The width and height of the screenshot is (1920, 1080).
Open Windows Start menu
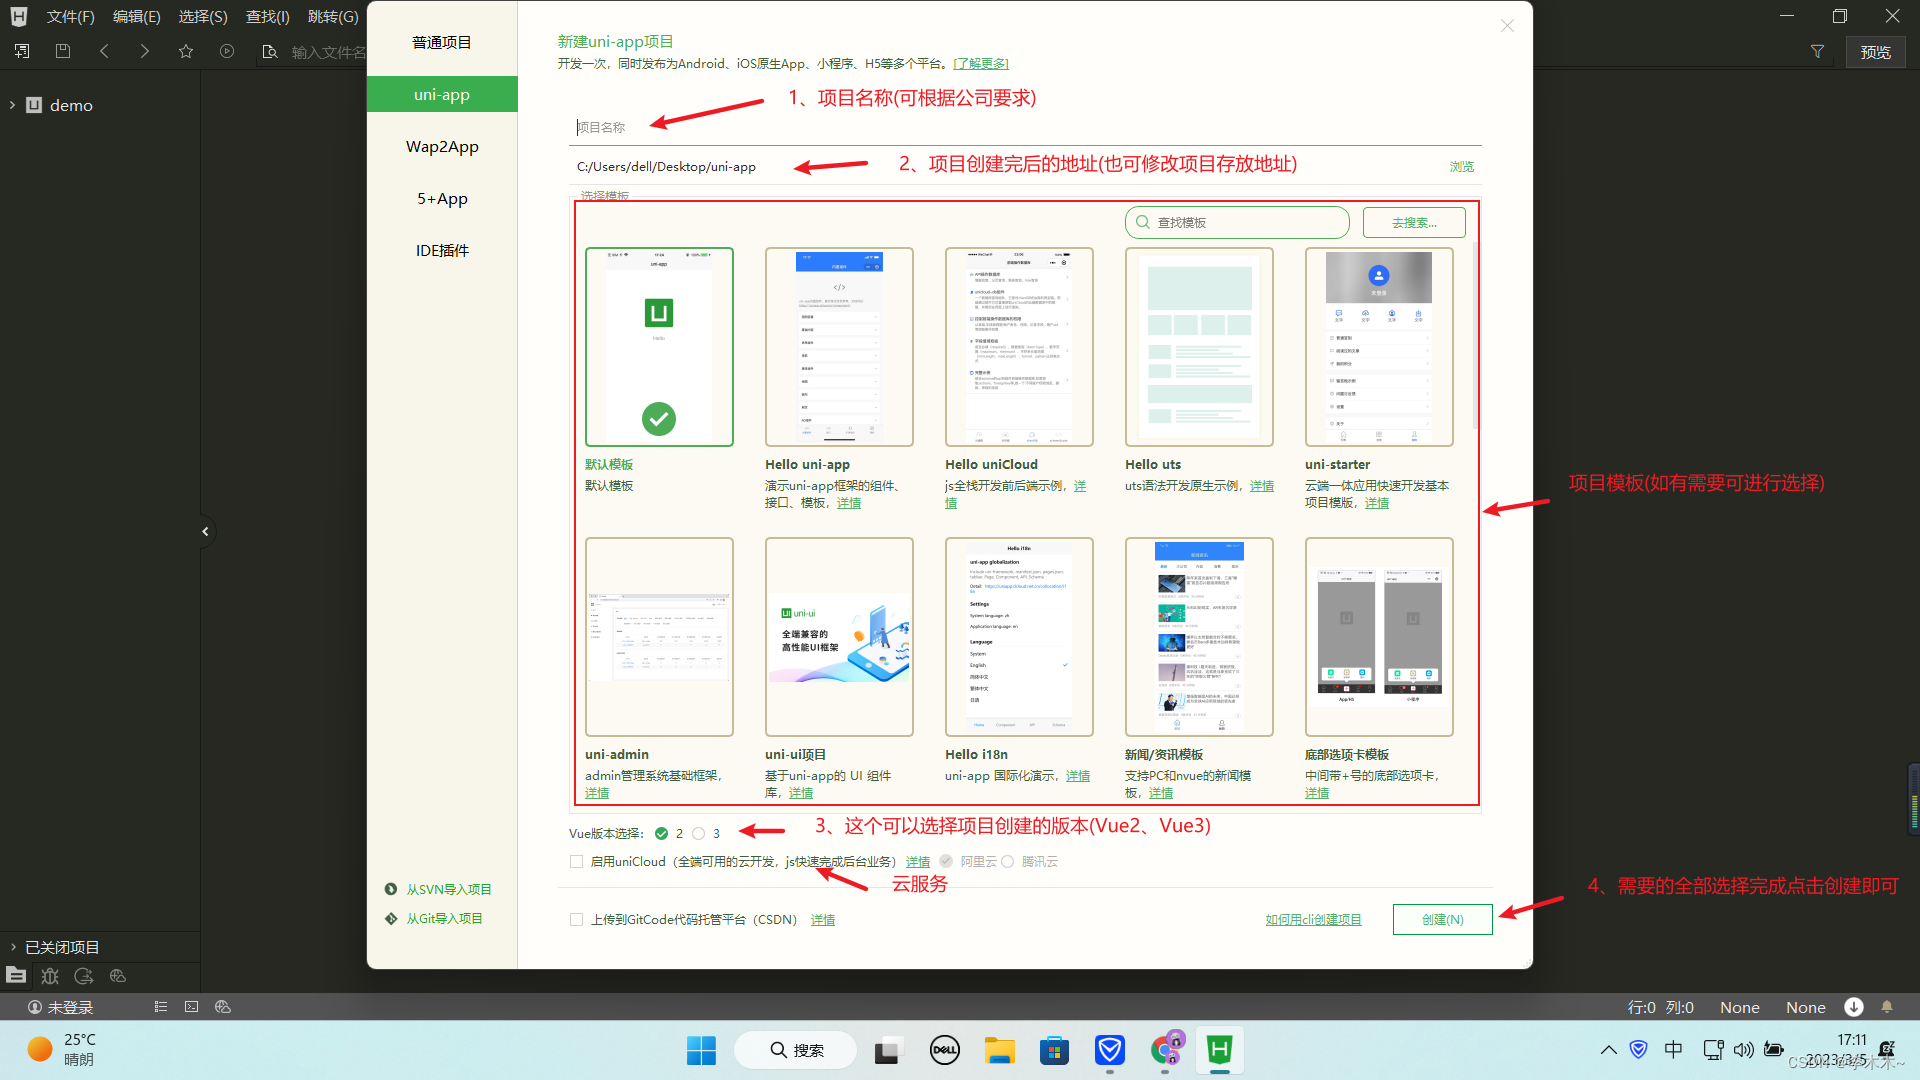(701, 1050)
